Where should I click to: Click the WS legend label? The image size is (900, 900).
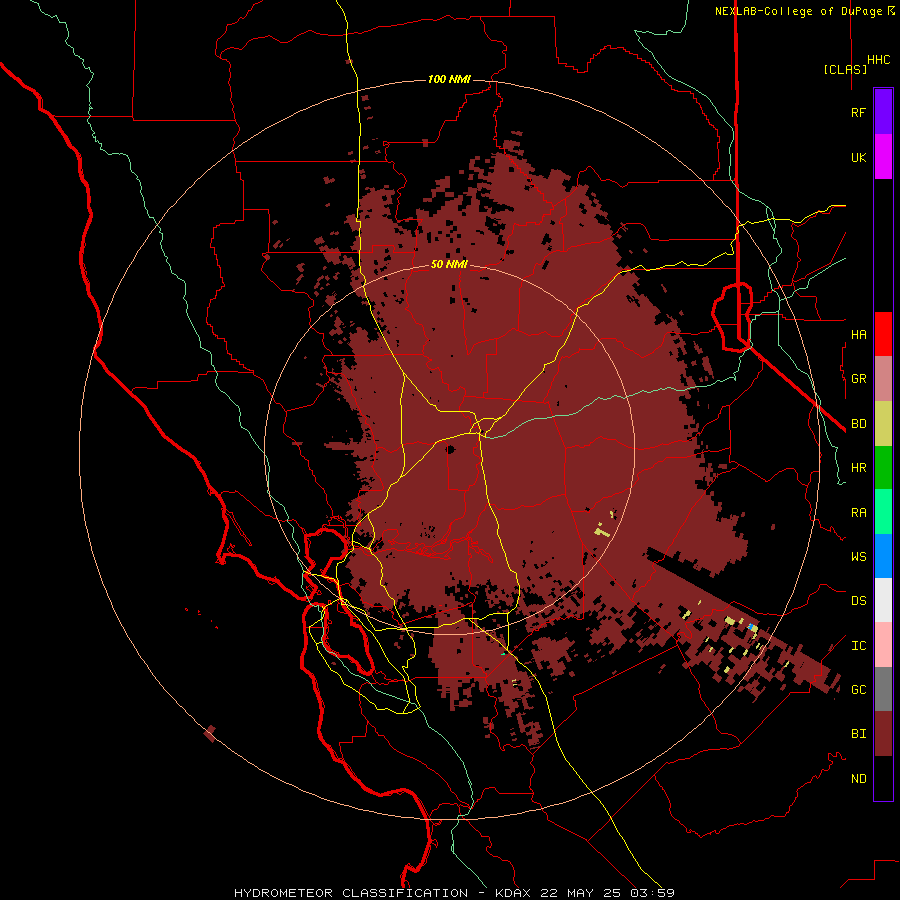pyautogui.click(x=858, y=556)
